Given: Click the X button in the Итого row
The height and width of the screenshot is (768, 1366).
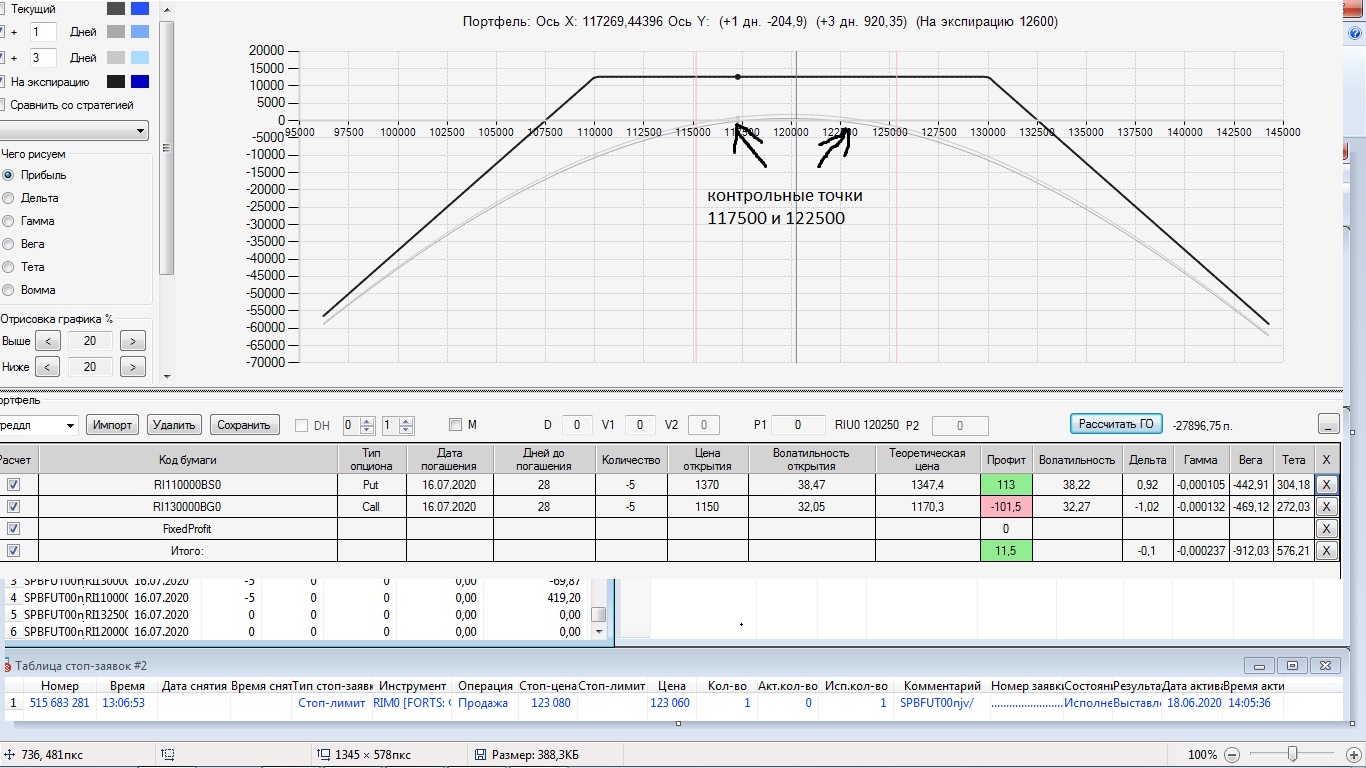Looking at the screenshot, I should click(x=1326, y=550).
